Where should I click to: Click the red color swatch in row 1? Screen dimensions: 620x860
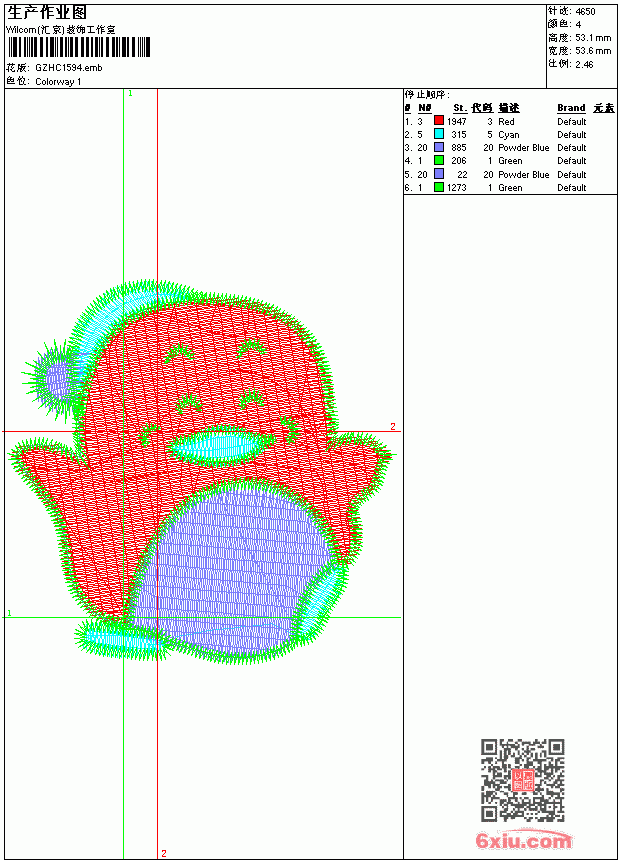(x=439, y=120)
